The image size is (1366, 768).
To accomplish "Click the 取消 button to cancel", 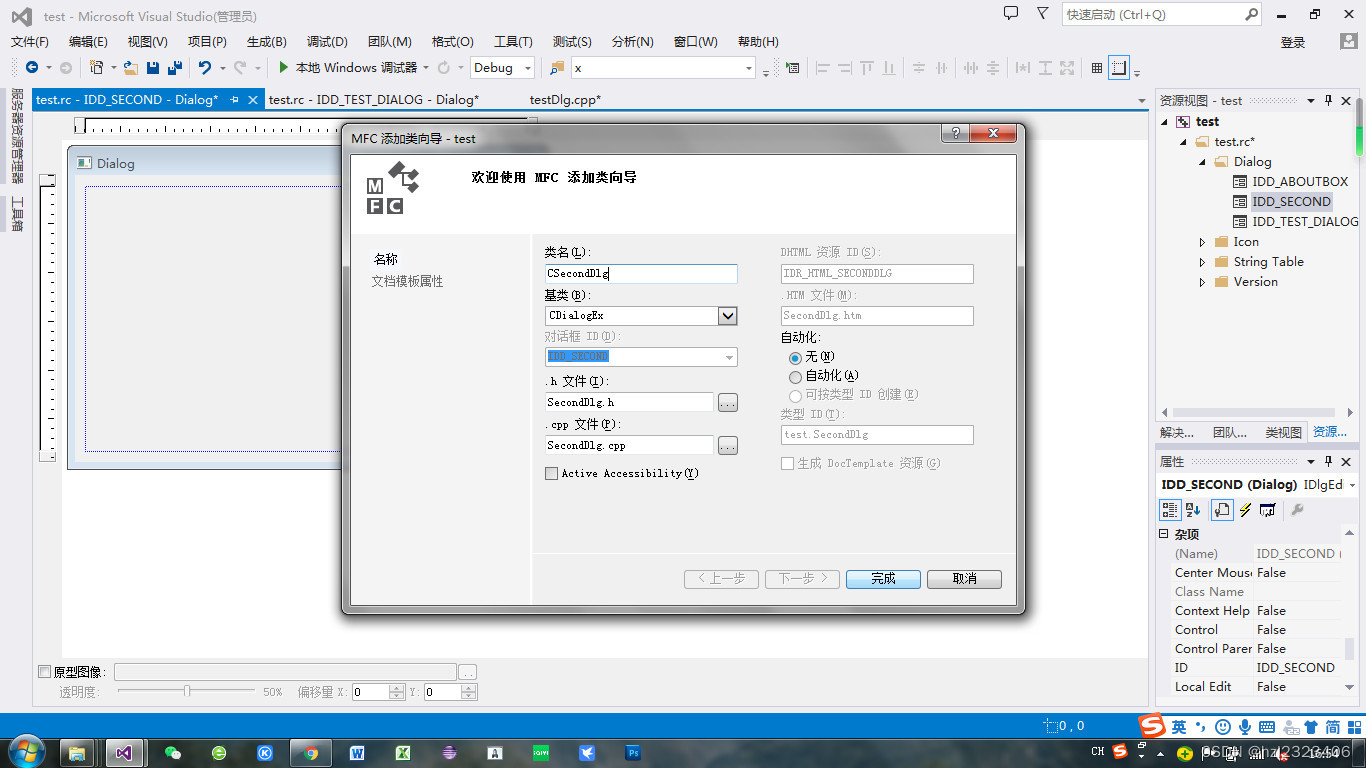I will coord(963,578).
